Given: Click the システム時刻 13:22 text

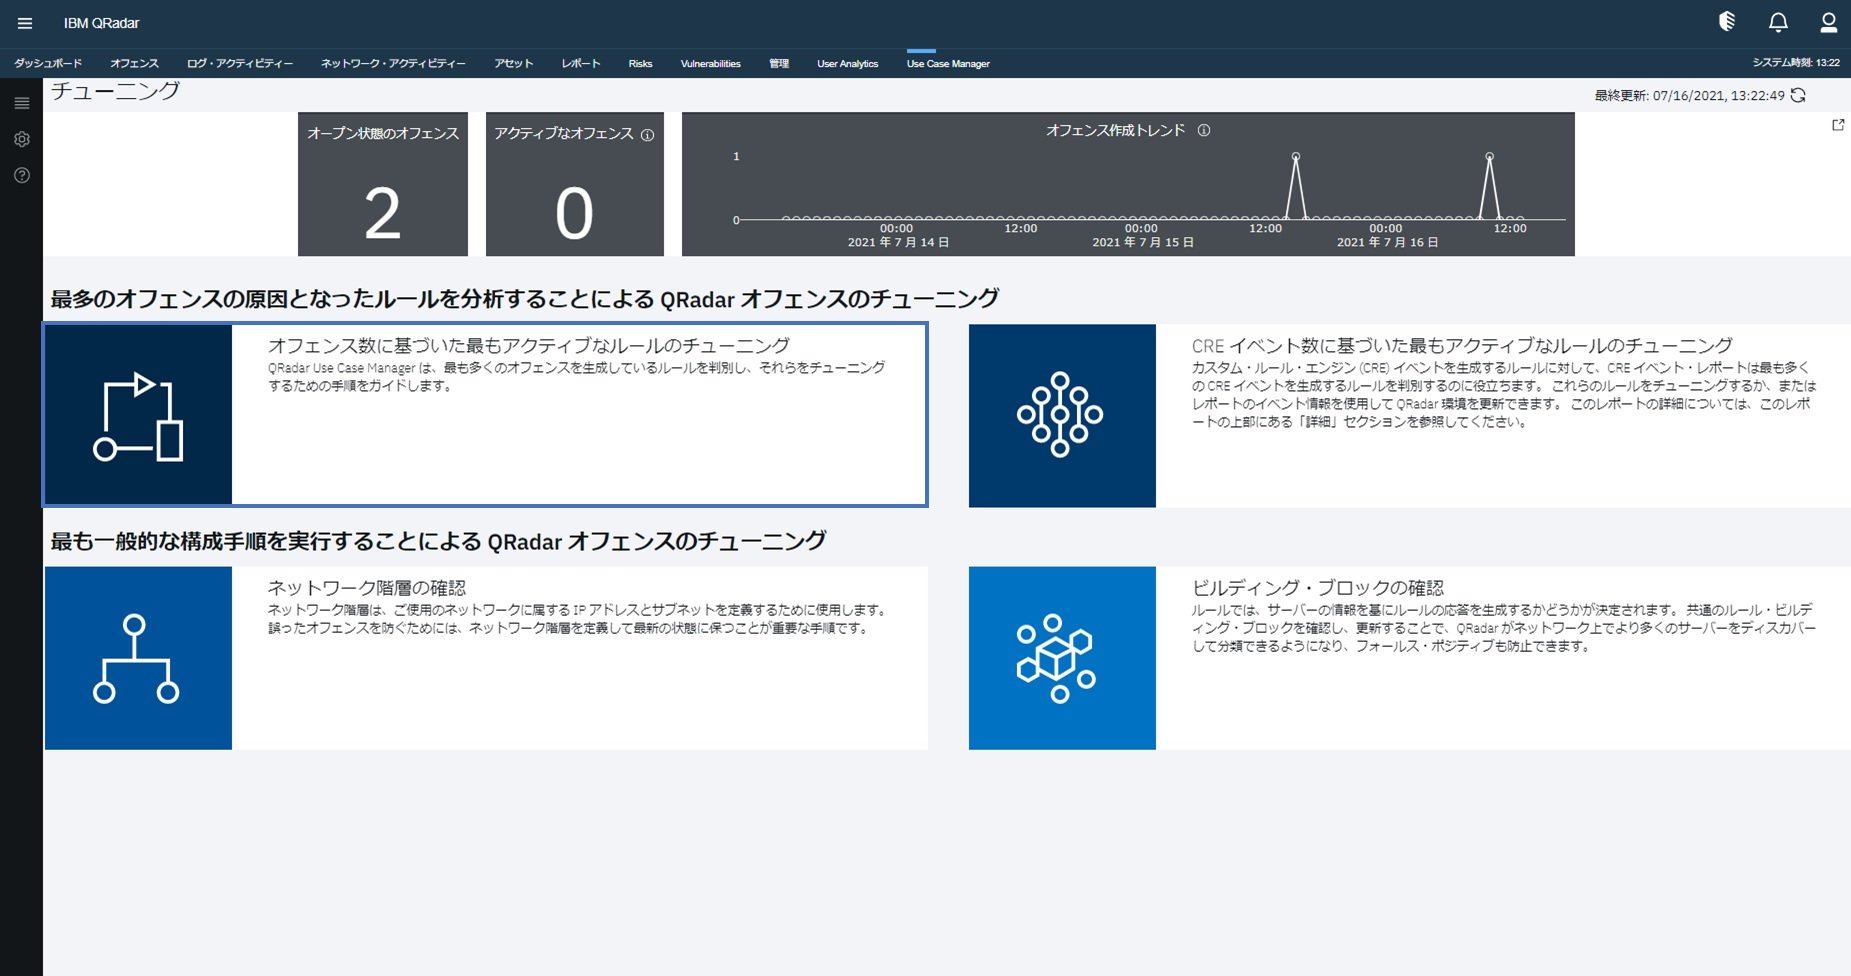Looking at the screenshot, I should [x=1796, y=62].
